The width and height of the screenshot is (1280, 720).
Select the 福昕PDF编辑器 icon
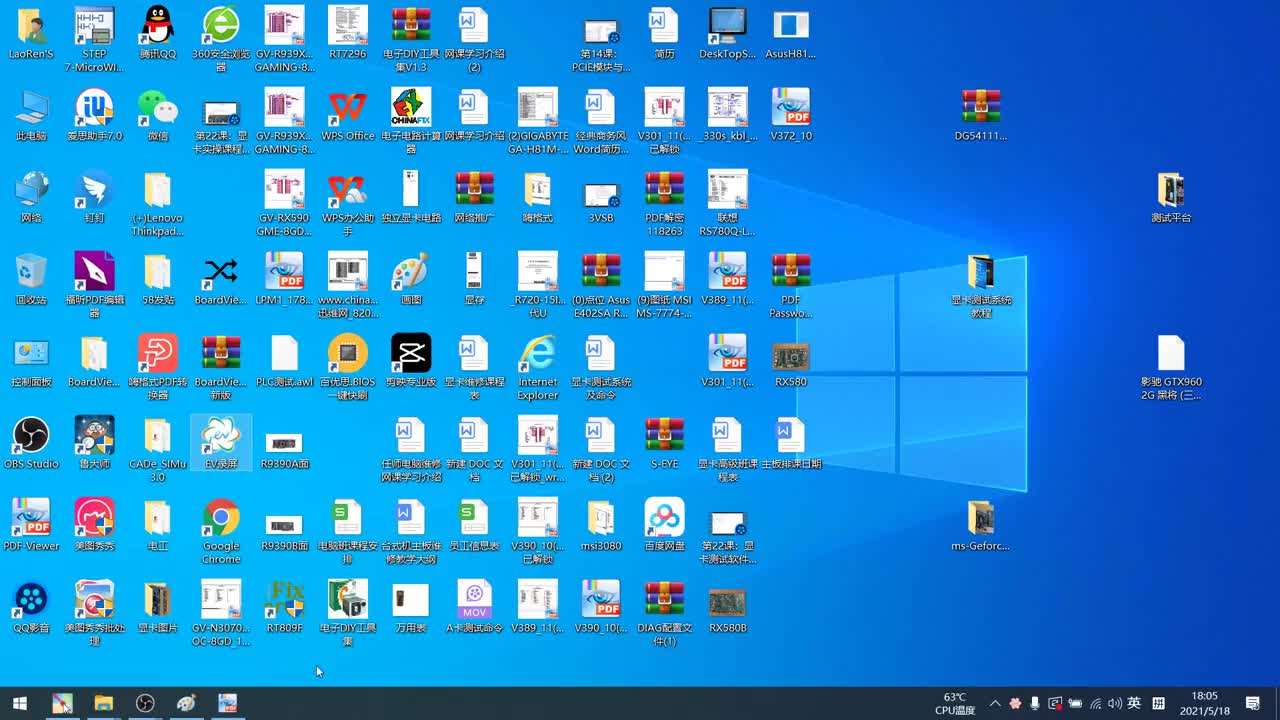point(94,285)
